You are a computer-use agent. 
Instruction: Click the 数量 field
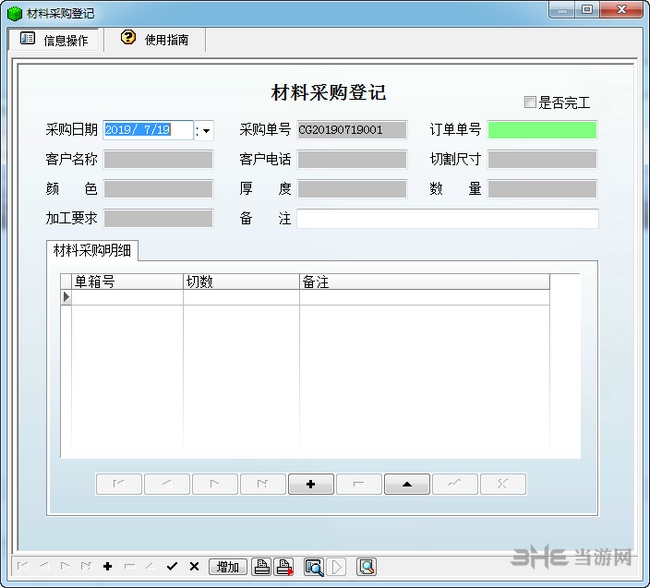click(x=542, y=189)
